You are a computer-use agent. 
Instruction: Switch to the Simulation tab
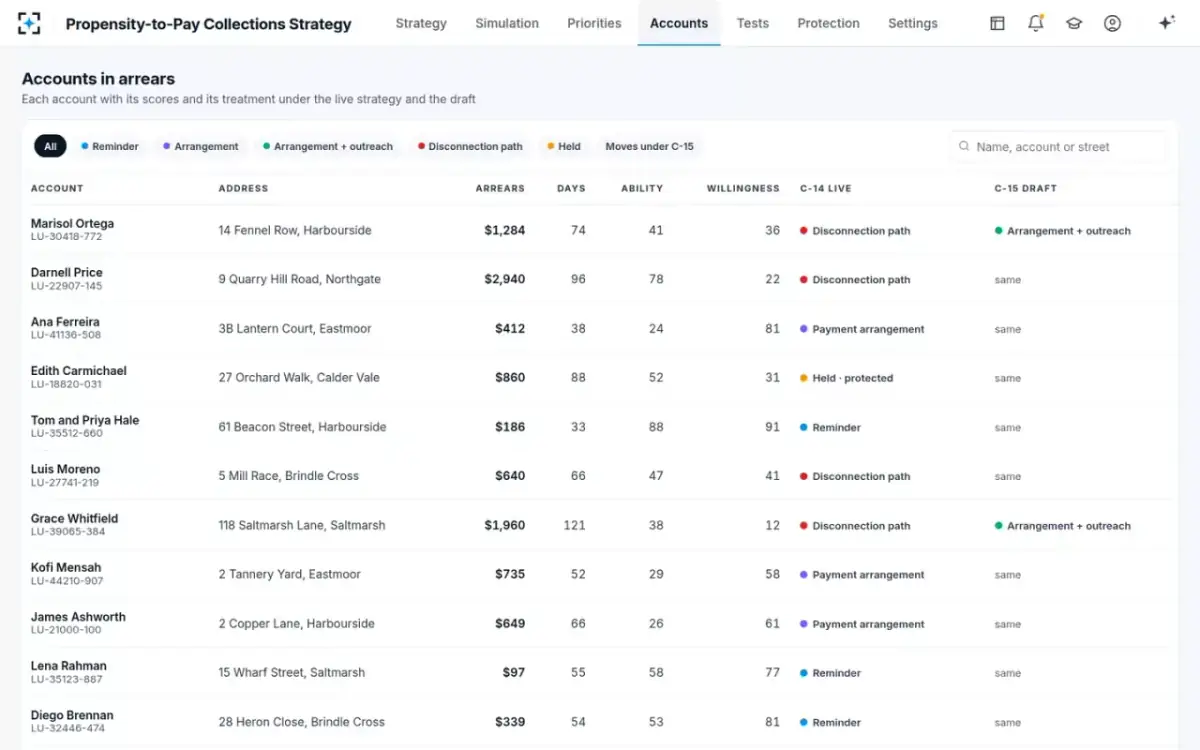click(507, 23)
